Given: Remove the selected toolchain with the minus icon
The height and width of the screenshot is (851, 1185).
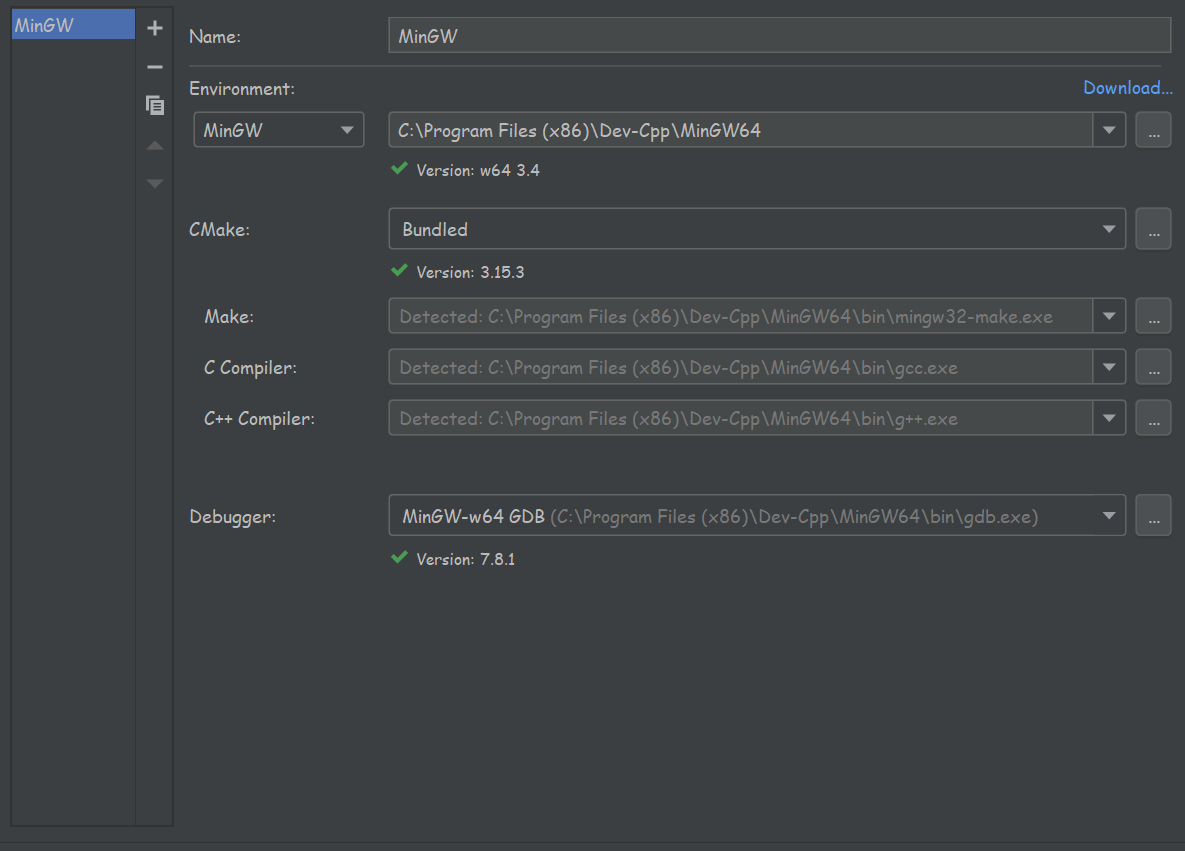Looking at the screenshot, I should [155, 67].
